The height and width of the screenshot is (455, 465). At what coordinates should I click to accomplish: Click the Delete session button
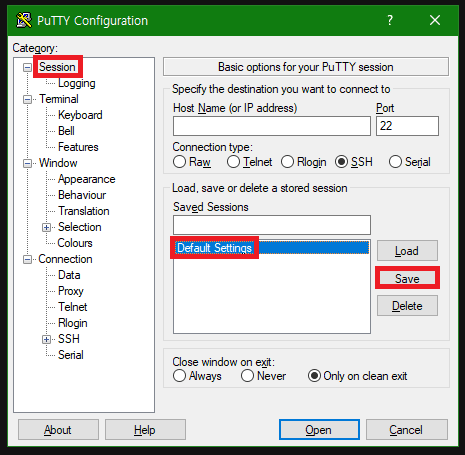click(x=407, y=306)
